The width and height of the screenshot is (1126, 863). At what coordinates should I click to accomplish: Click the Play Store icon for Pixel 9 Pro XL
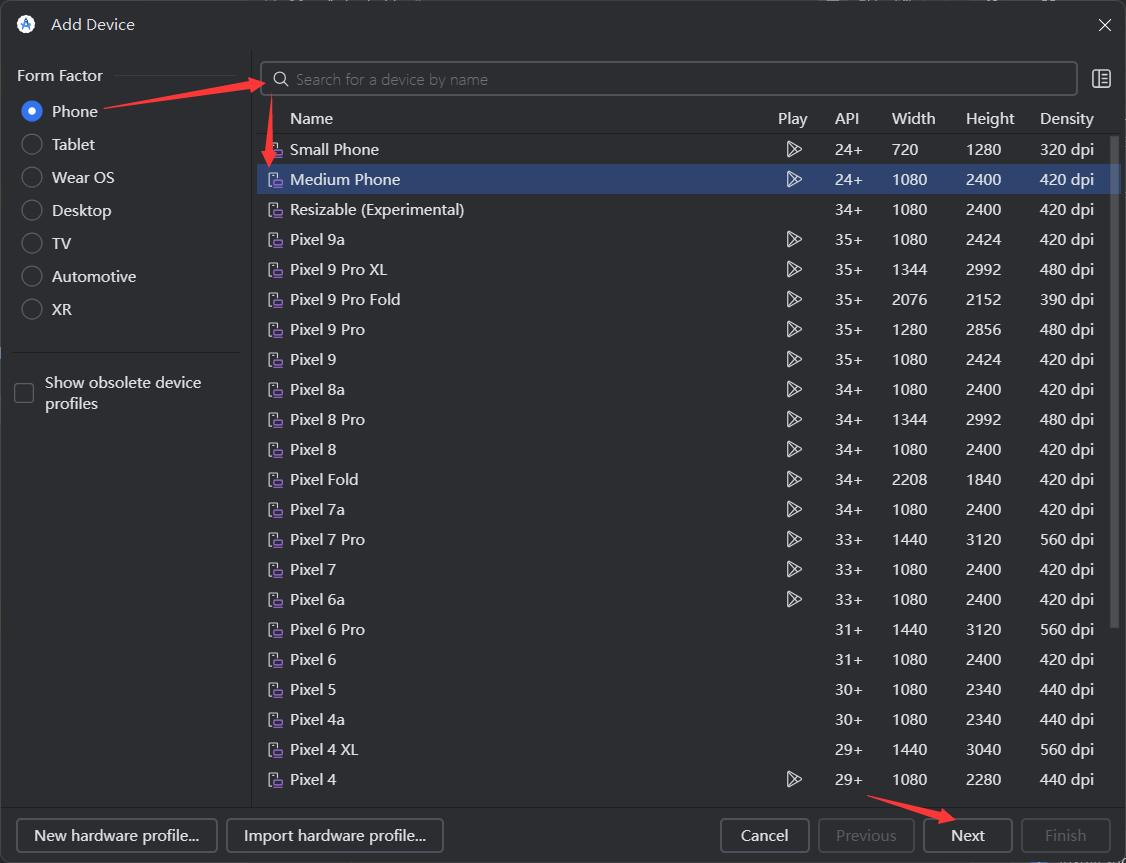coord(794,269)
